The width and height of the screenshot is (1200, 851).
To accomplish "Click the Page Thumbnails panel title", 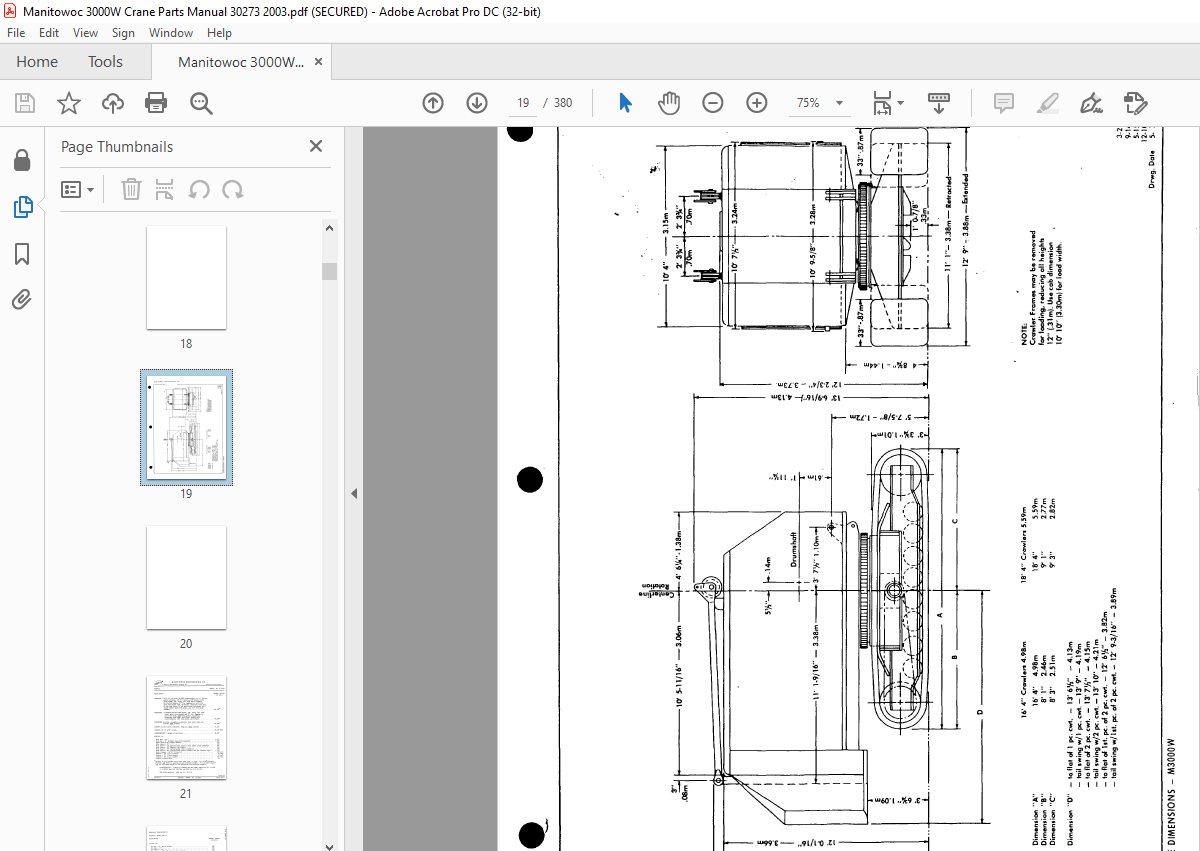I will click(x=117, y=146).
